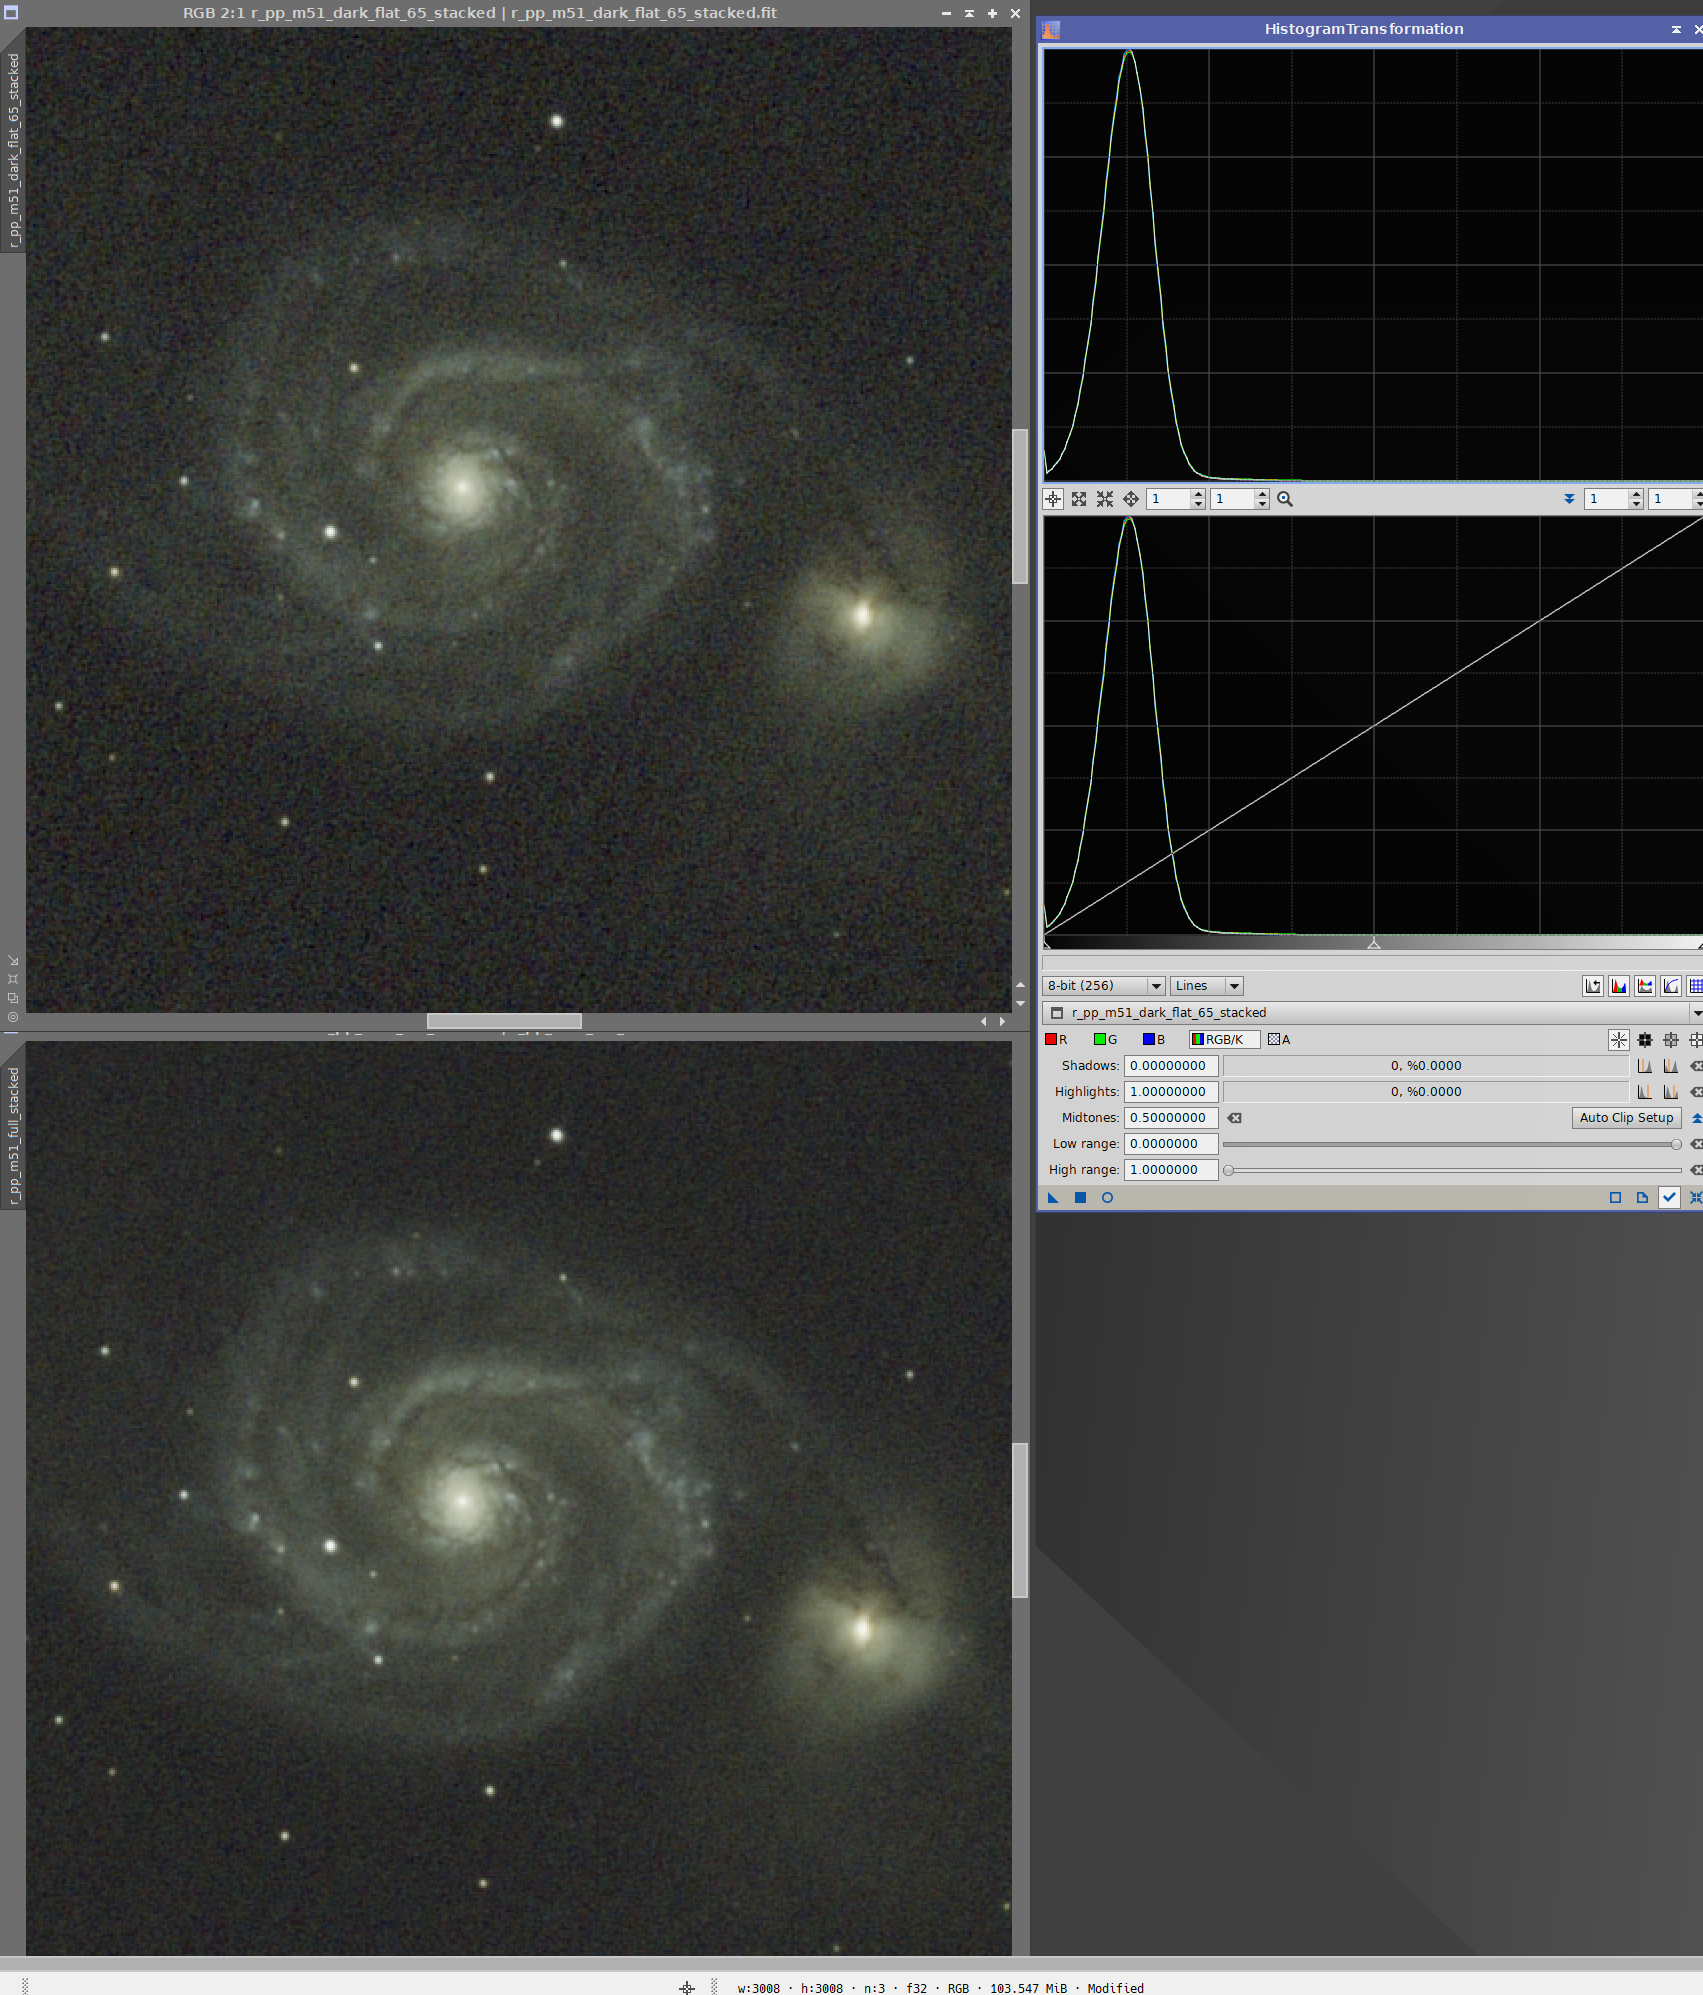Click auto clip shadows icon in Shadows row
This screenshot has width=1703, height=1995.
[x=1645, y=1066]
